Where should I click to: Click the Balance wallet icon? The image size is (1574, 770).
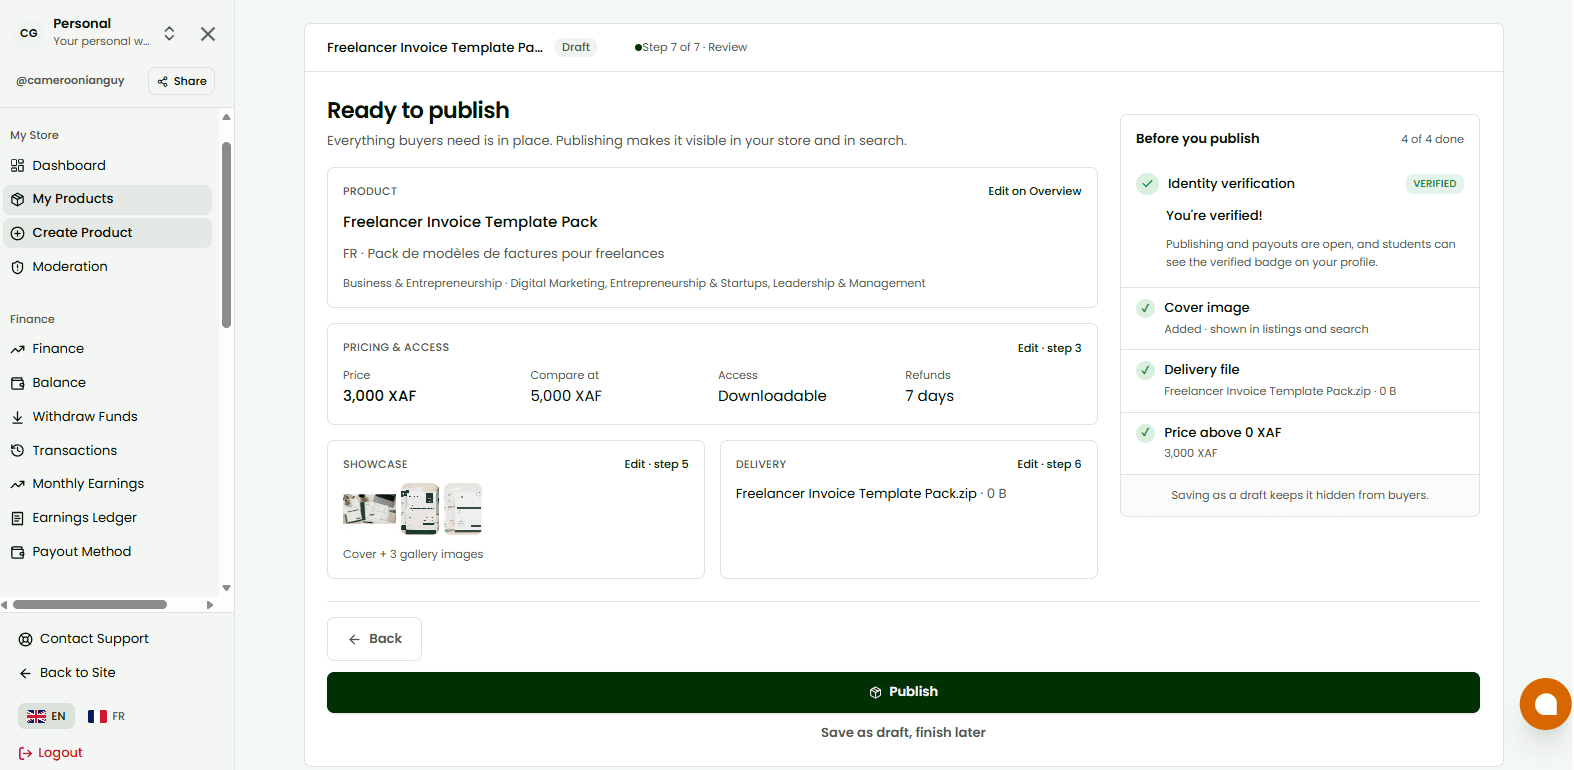coord(17,383)
